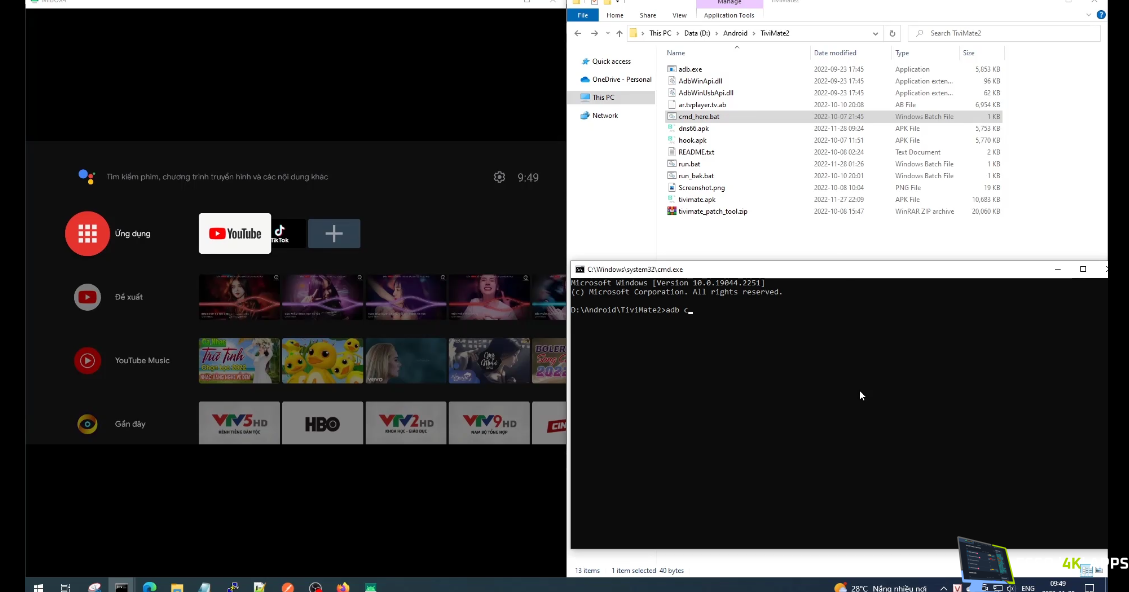Viewport: 1129px width, 592px height.
Task: Open Android TV settings gear
Action: pos(499,177)
